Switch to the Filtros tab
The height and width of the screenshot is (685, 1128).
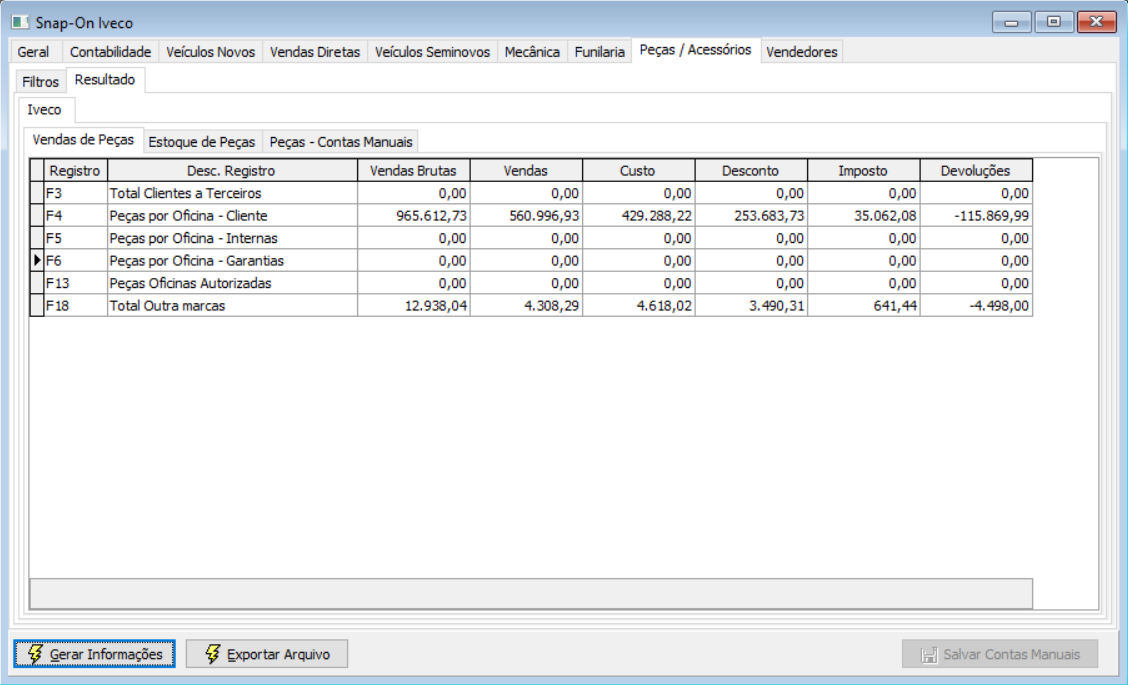40,81
